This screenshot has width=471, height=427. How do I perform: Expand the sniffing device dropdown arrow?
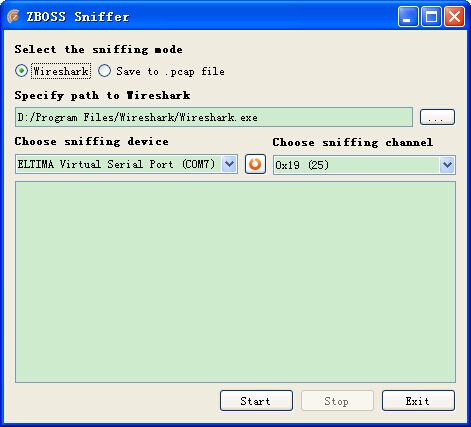(x=229, y=164)
